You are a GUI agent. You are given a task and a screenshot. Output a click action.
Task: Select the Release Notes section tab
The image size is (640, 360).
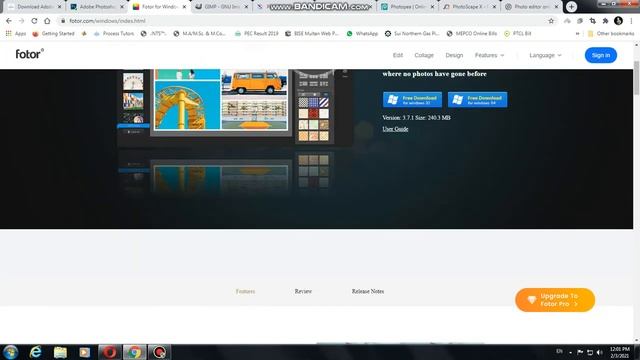point(367,291)
